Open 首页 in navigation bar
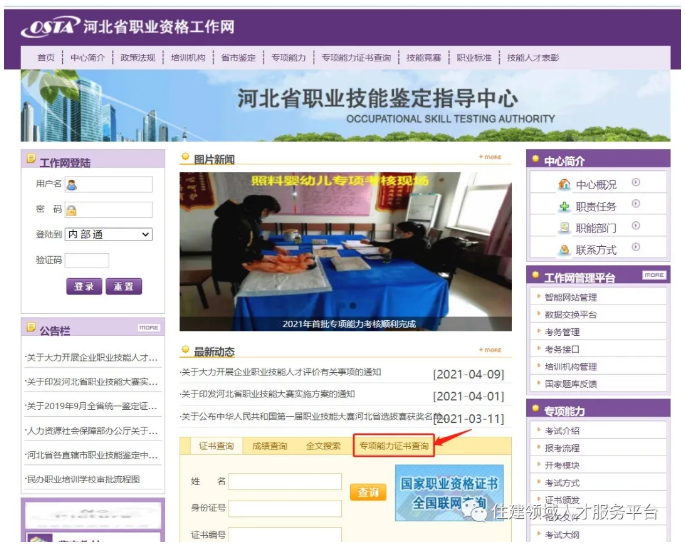 coord(46,58)
